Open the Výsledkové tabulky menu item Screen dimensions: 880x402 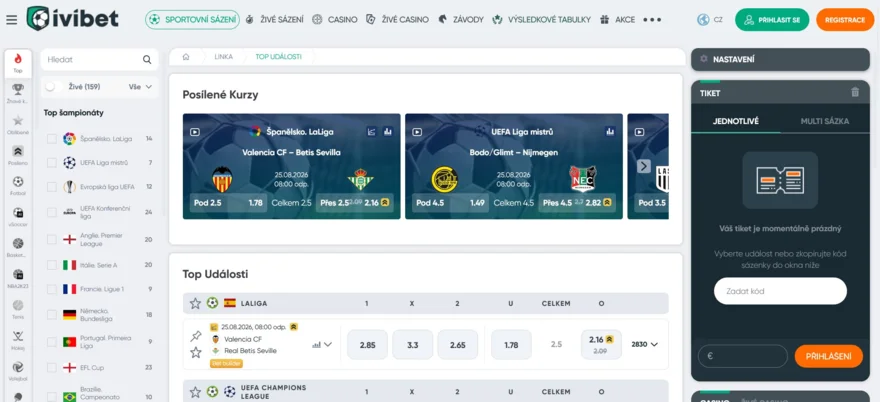(x=542, y=20)
